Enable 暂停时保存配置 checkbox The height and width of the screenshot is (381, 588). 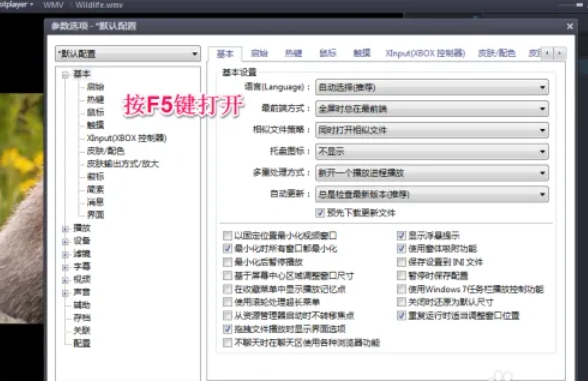coord(401,276)
